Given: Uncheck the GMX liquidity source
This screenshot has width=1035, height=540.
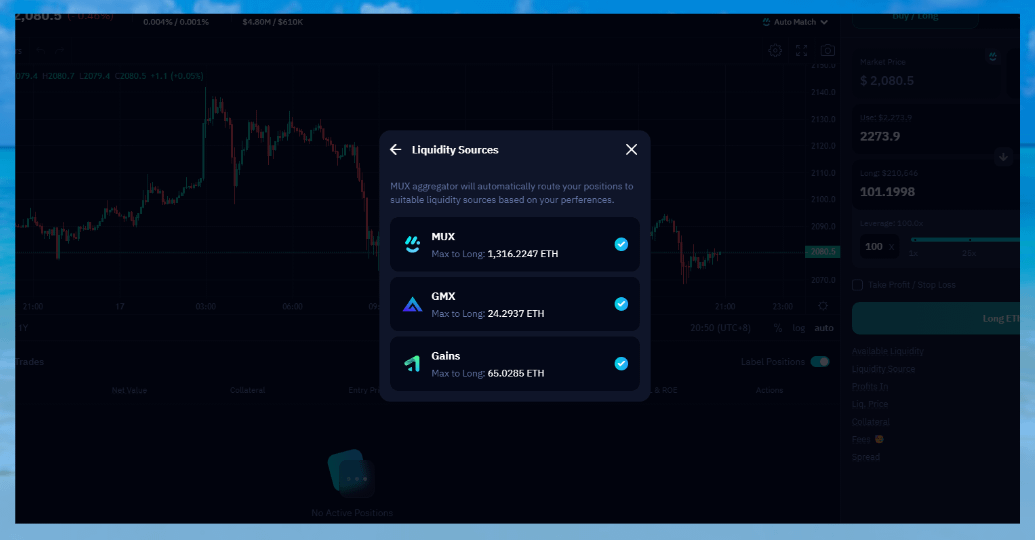Looking at the screenshot, I should (621, 304).
